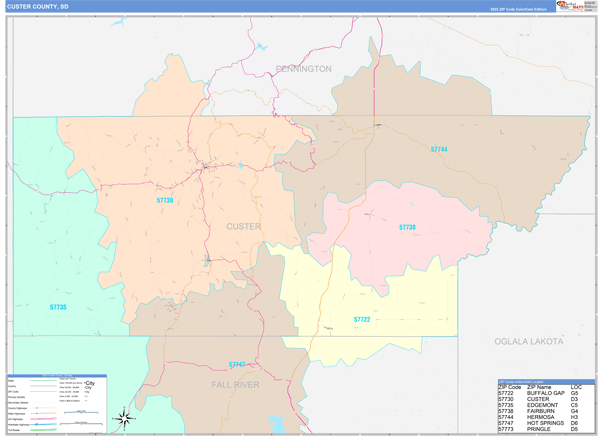The image size is (600, 436).
Task: Select the 57735 ZIP label in mint region
Action: coord(58,307)
